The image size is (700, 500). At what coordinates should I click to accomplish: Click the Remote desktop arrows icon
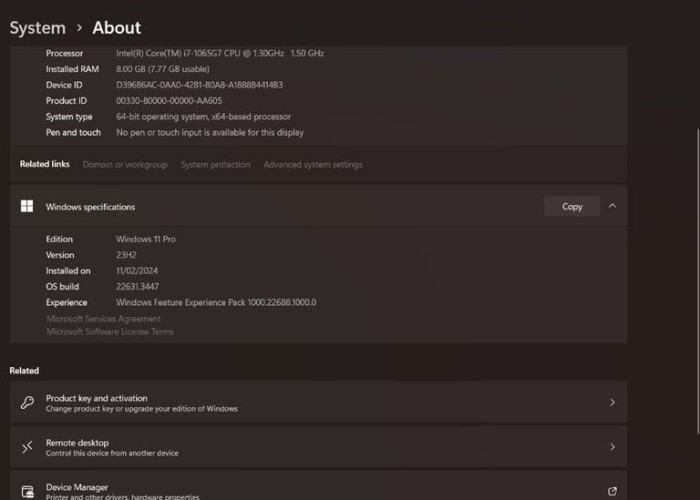(27, 446)
